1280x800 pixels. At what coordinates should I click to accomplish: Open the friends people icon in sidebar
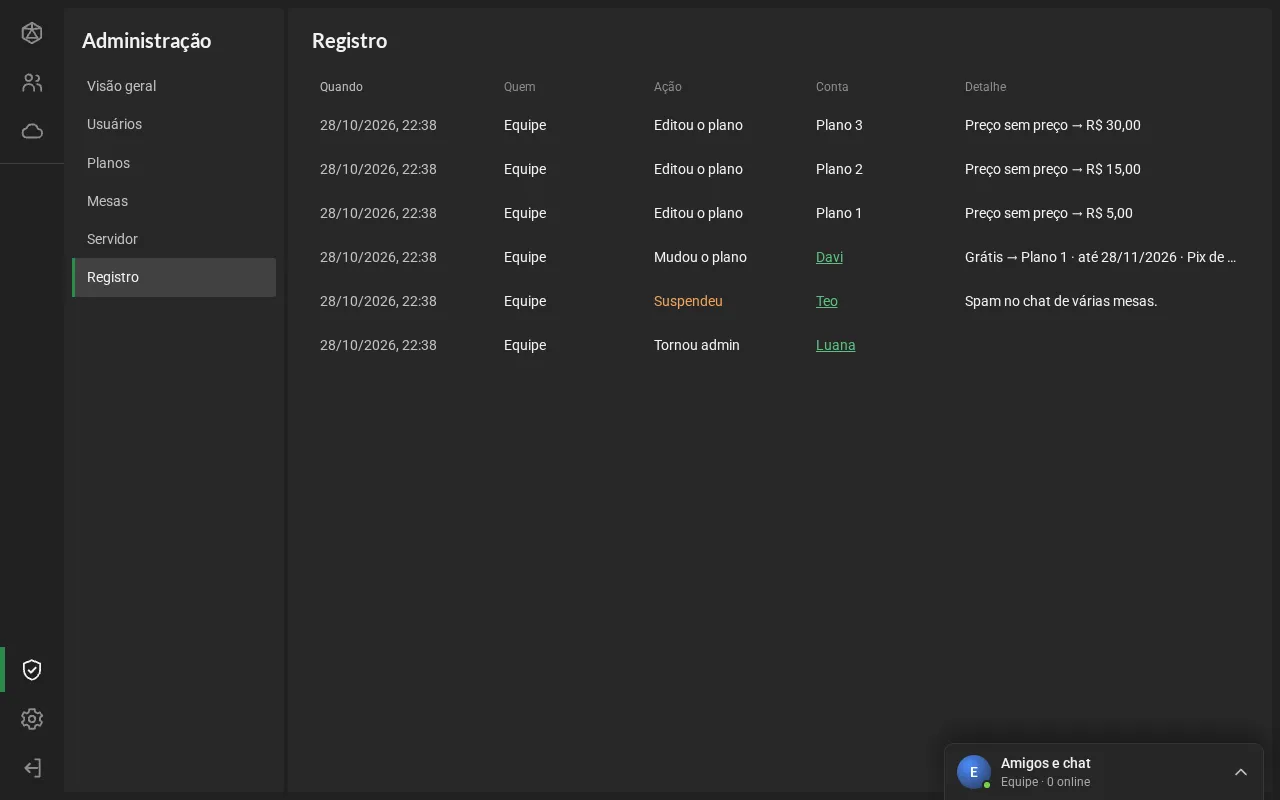pos(32,83)
